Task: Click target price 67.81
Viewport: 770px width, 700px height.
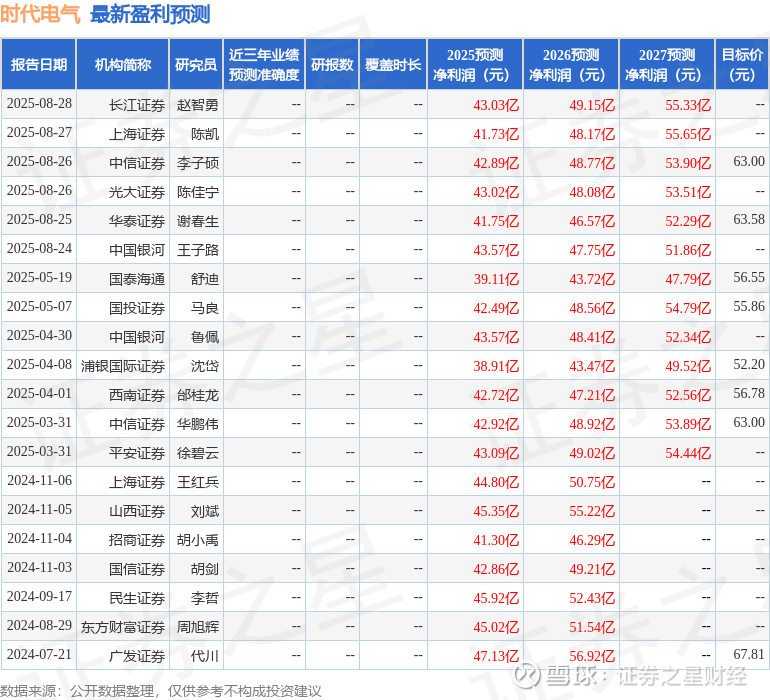Action: (749, 654)
